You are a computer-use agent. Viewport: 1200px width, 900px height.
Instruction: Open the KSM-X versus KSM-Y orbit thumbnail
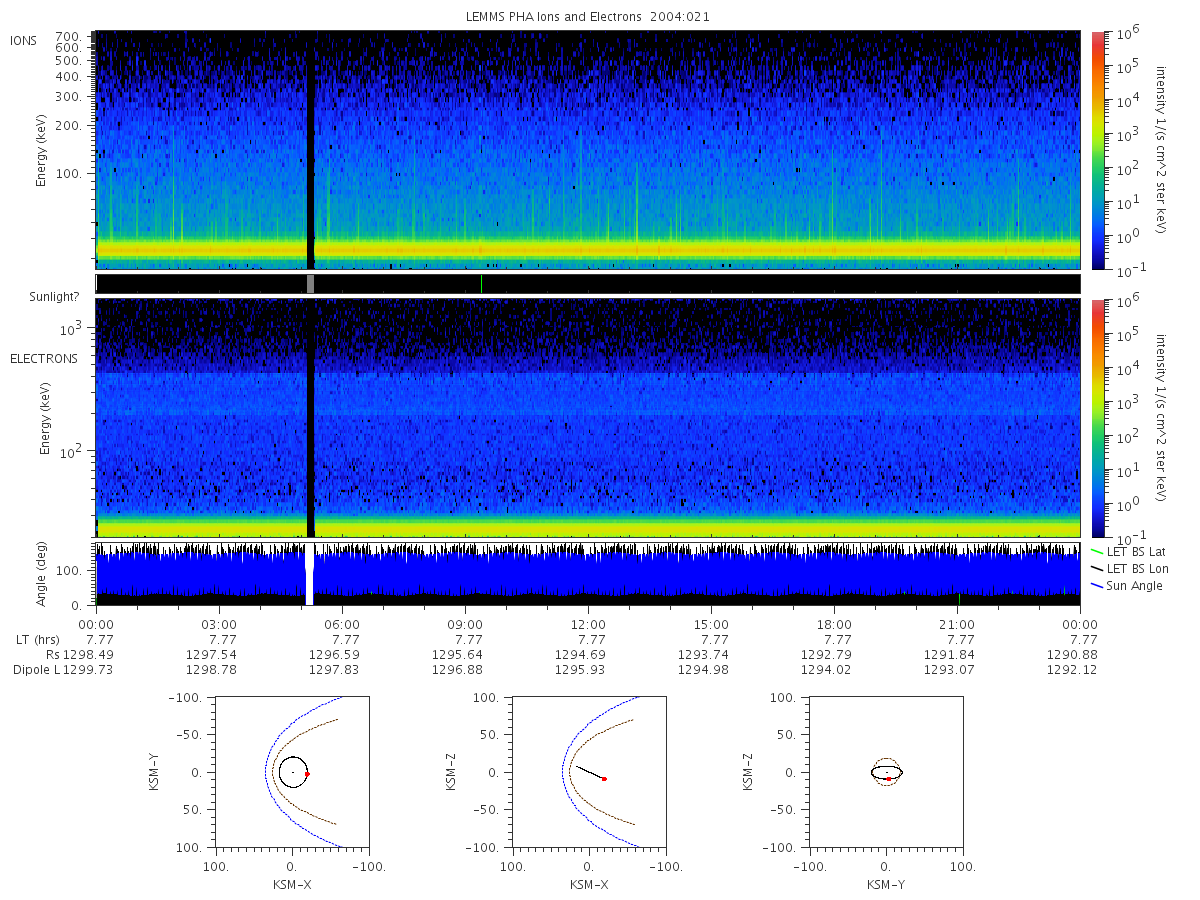click(291, 772)
